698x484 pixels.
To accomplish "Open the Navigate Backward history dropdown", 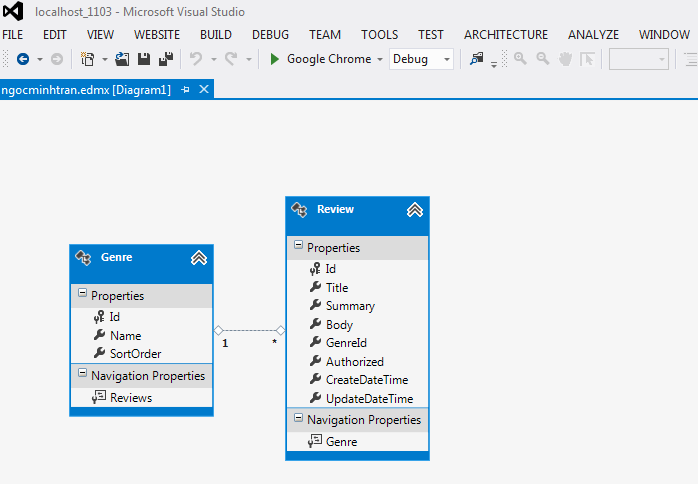I will point(40,59).
